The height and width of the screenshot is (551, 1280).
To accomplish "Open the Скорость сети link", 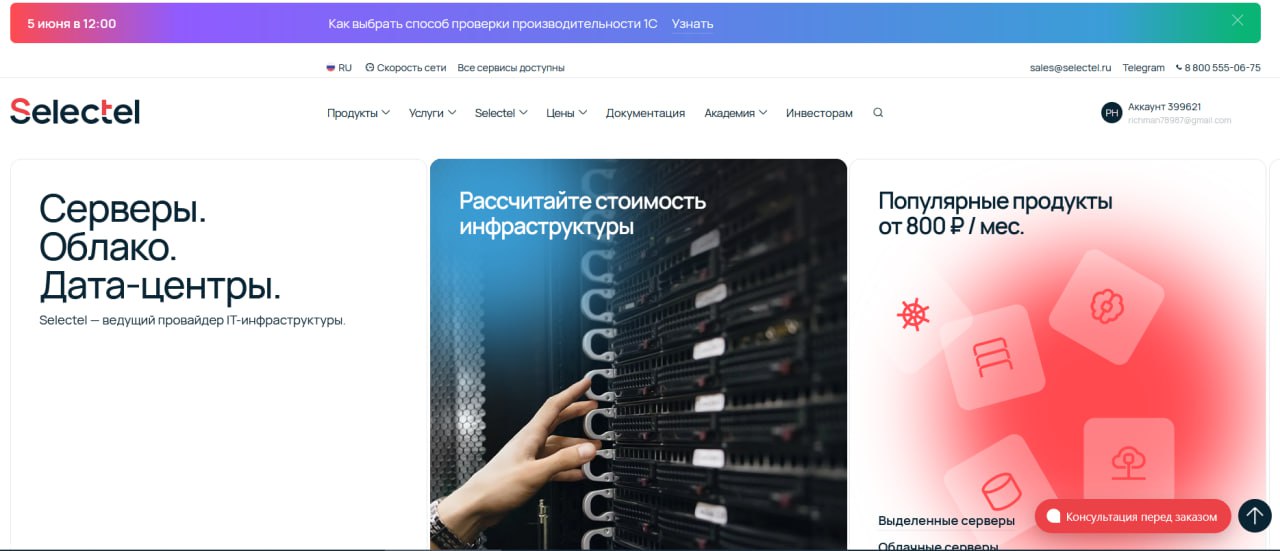I will tap(406, 68).
